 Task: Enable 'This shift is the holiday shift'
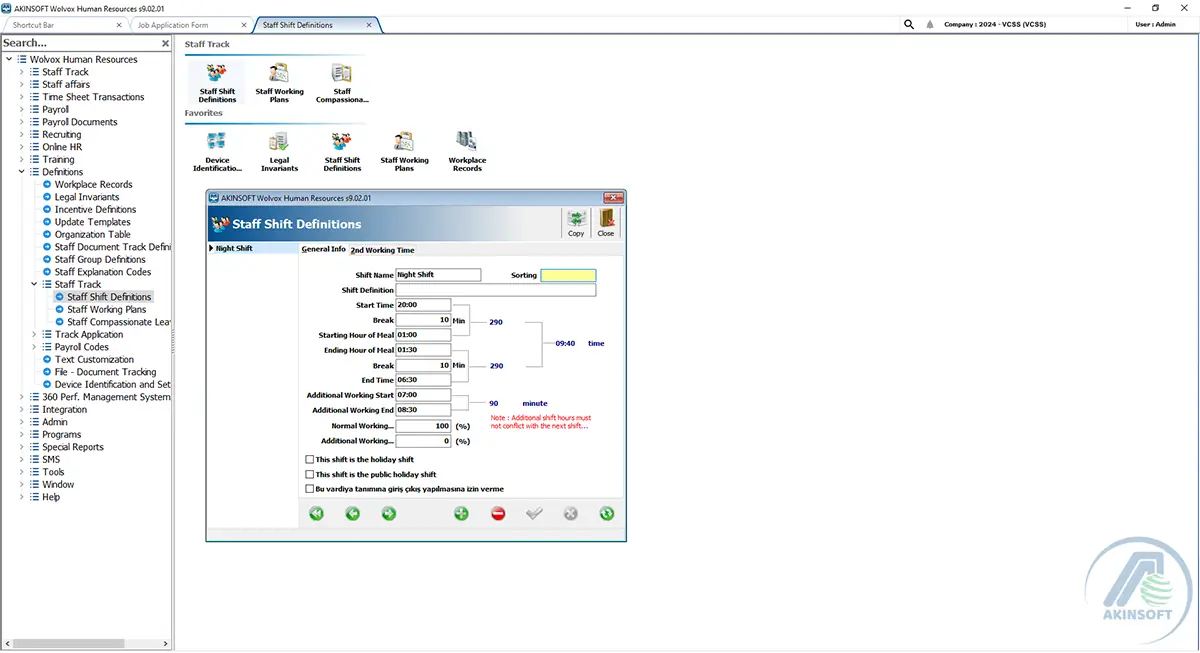click(310, 459)
